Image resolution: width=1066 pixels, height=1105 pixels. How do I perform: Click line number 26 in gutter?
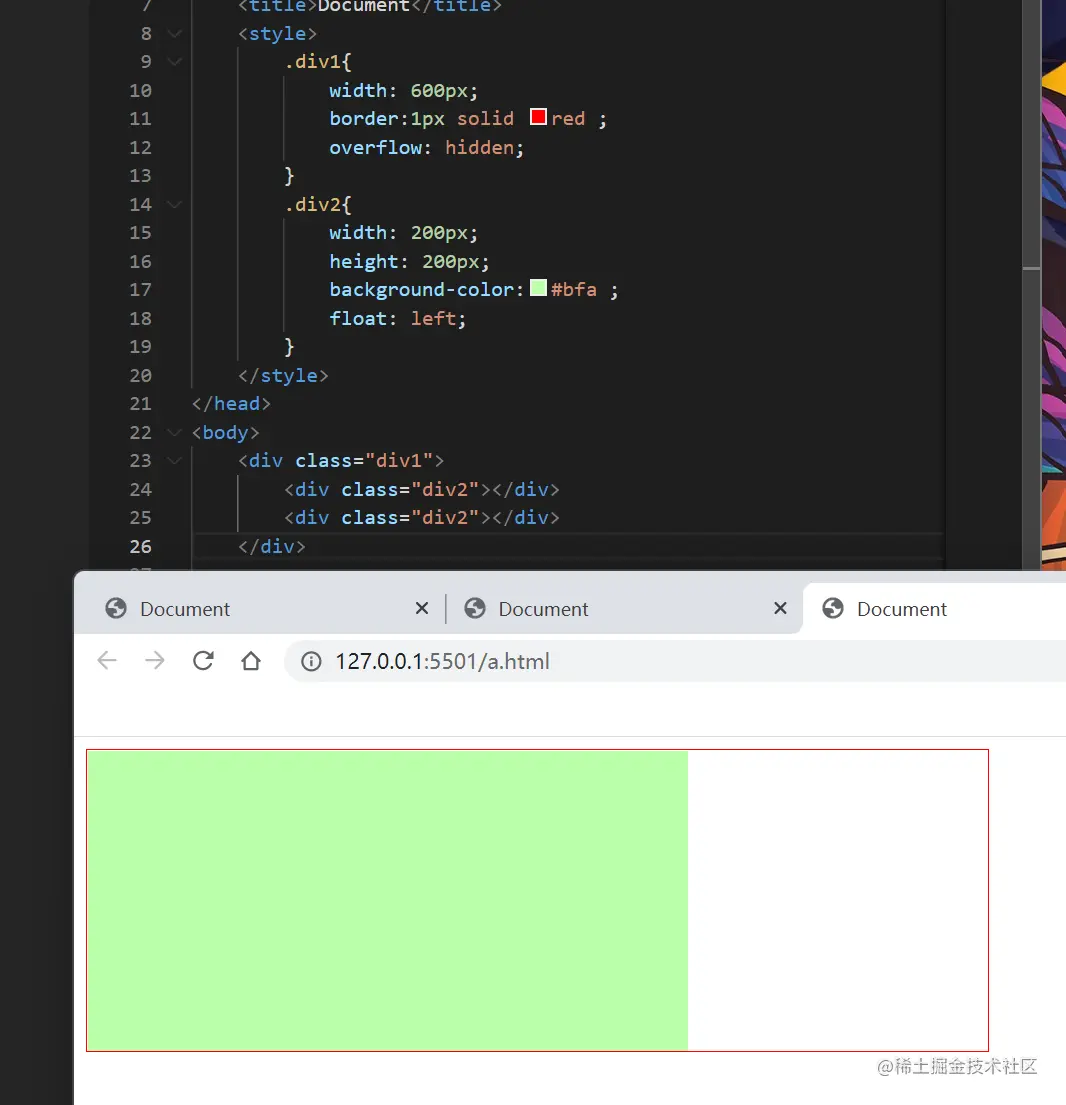pyautogui.click(x=140, y=547)
